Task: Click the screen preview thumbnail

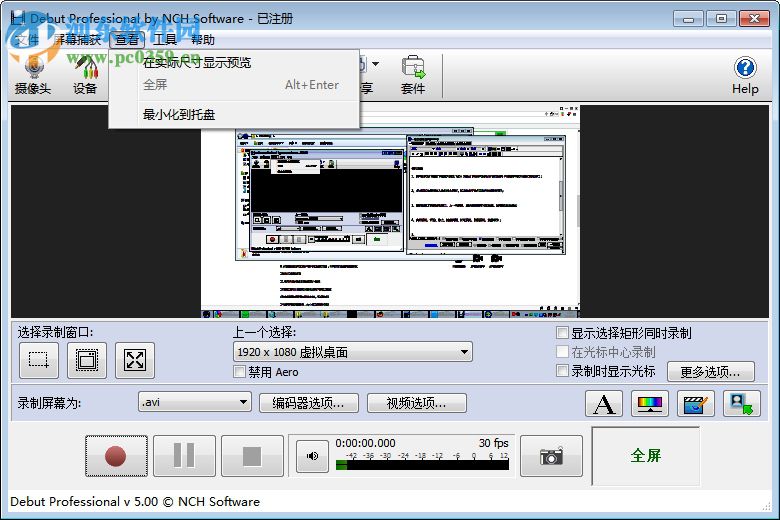Action: 390,211
